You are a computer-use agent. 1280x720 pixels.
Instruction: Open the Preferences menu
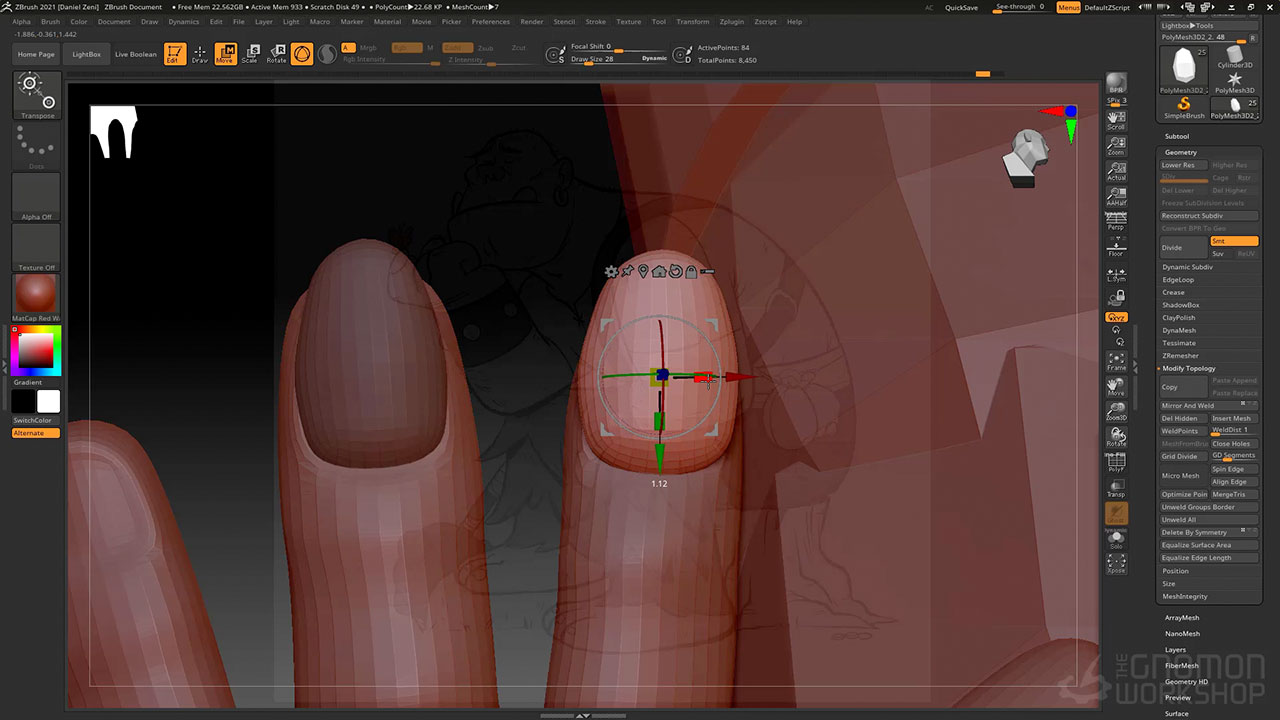click(490, 21)
